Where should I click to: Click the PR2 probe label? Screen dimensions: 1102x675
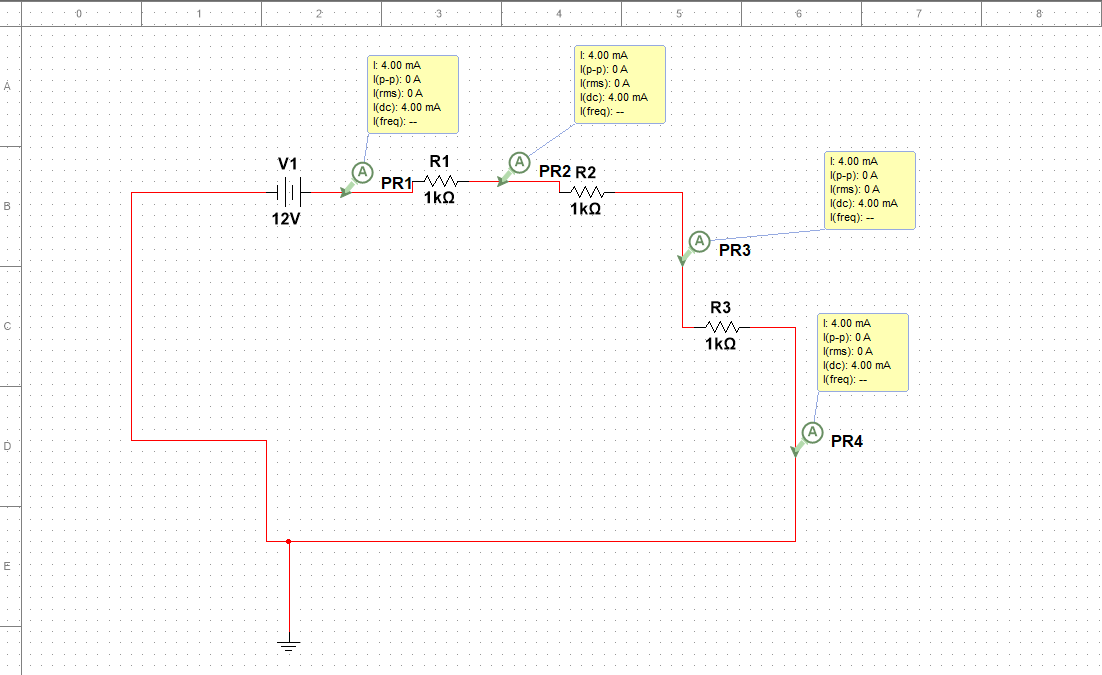coord(555,172)
